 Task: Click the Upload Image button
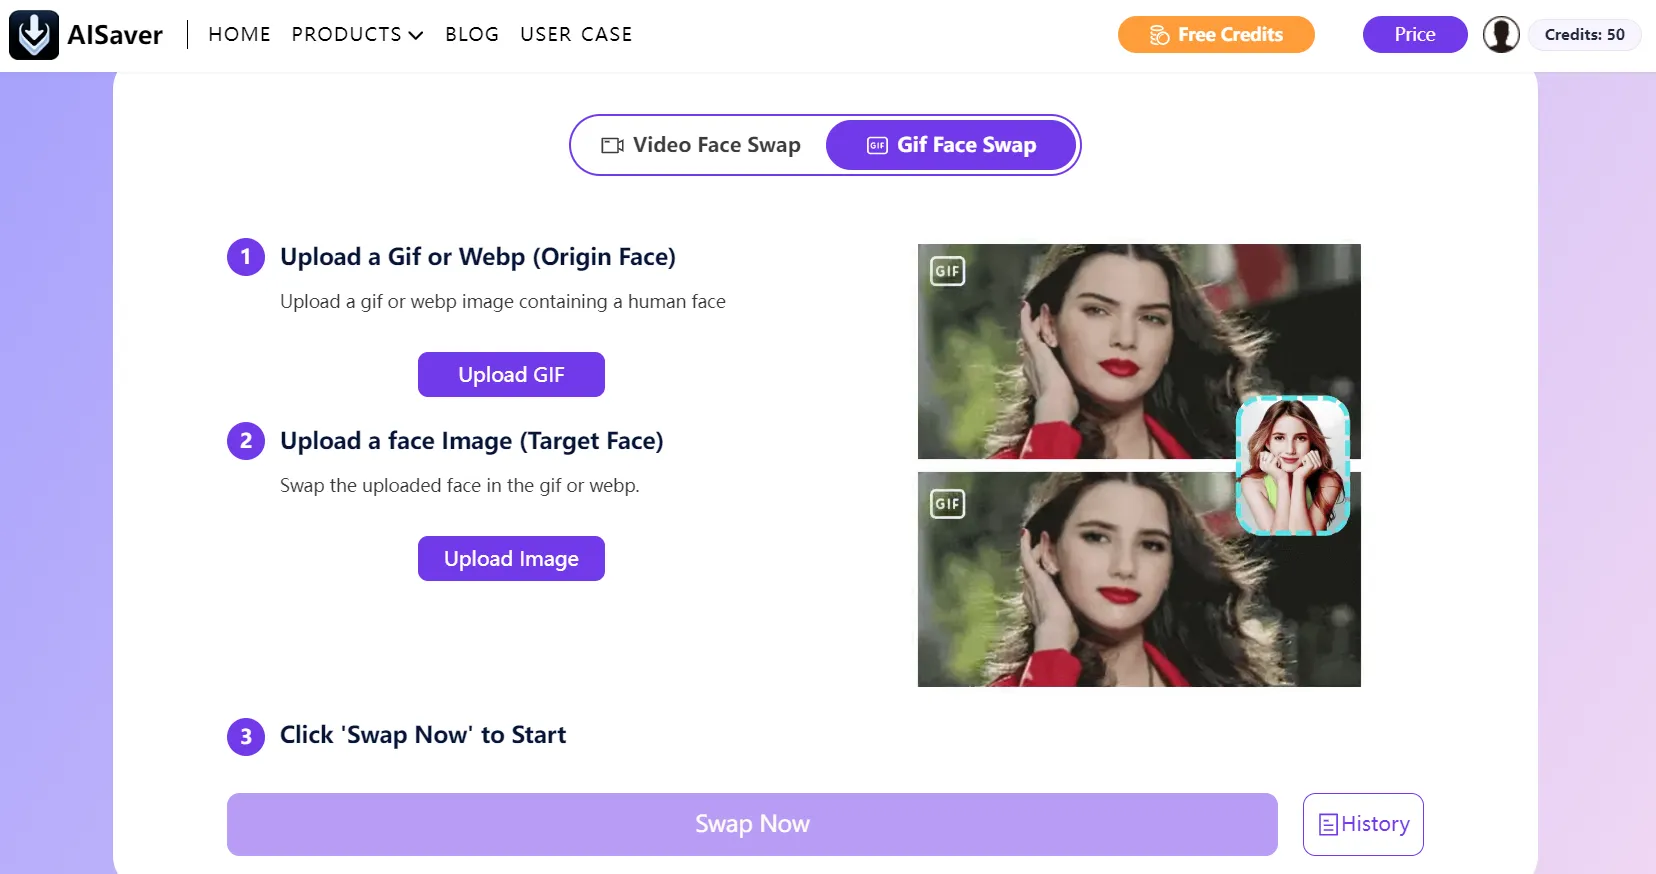point(511,559)
